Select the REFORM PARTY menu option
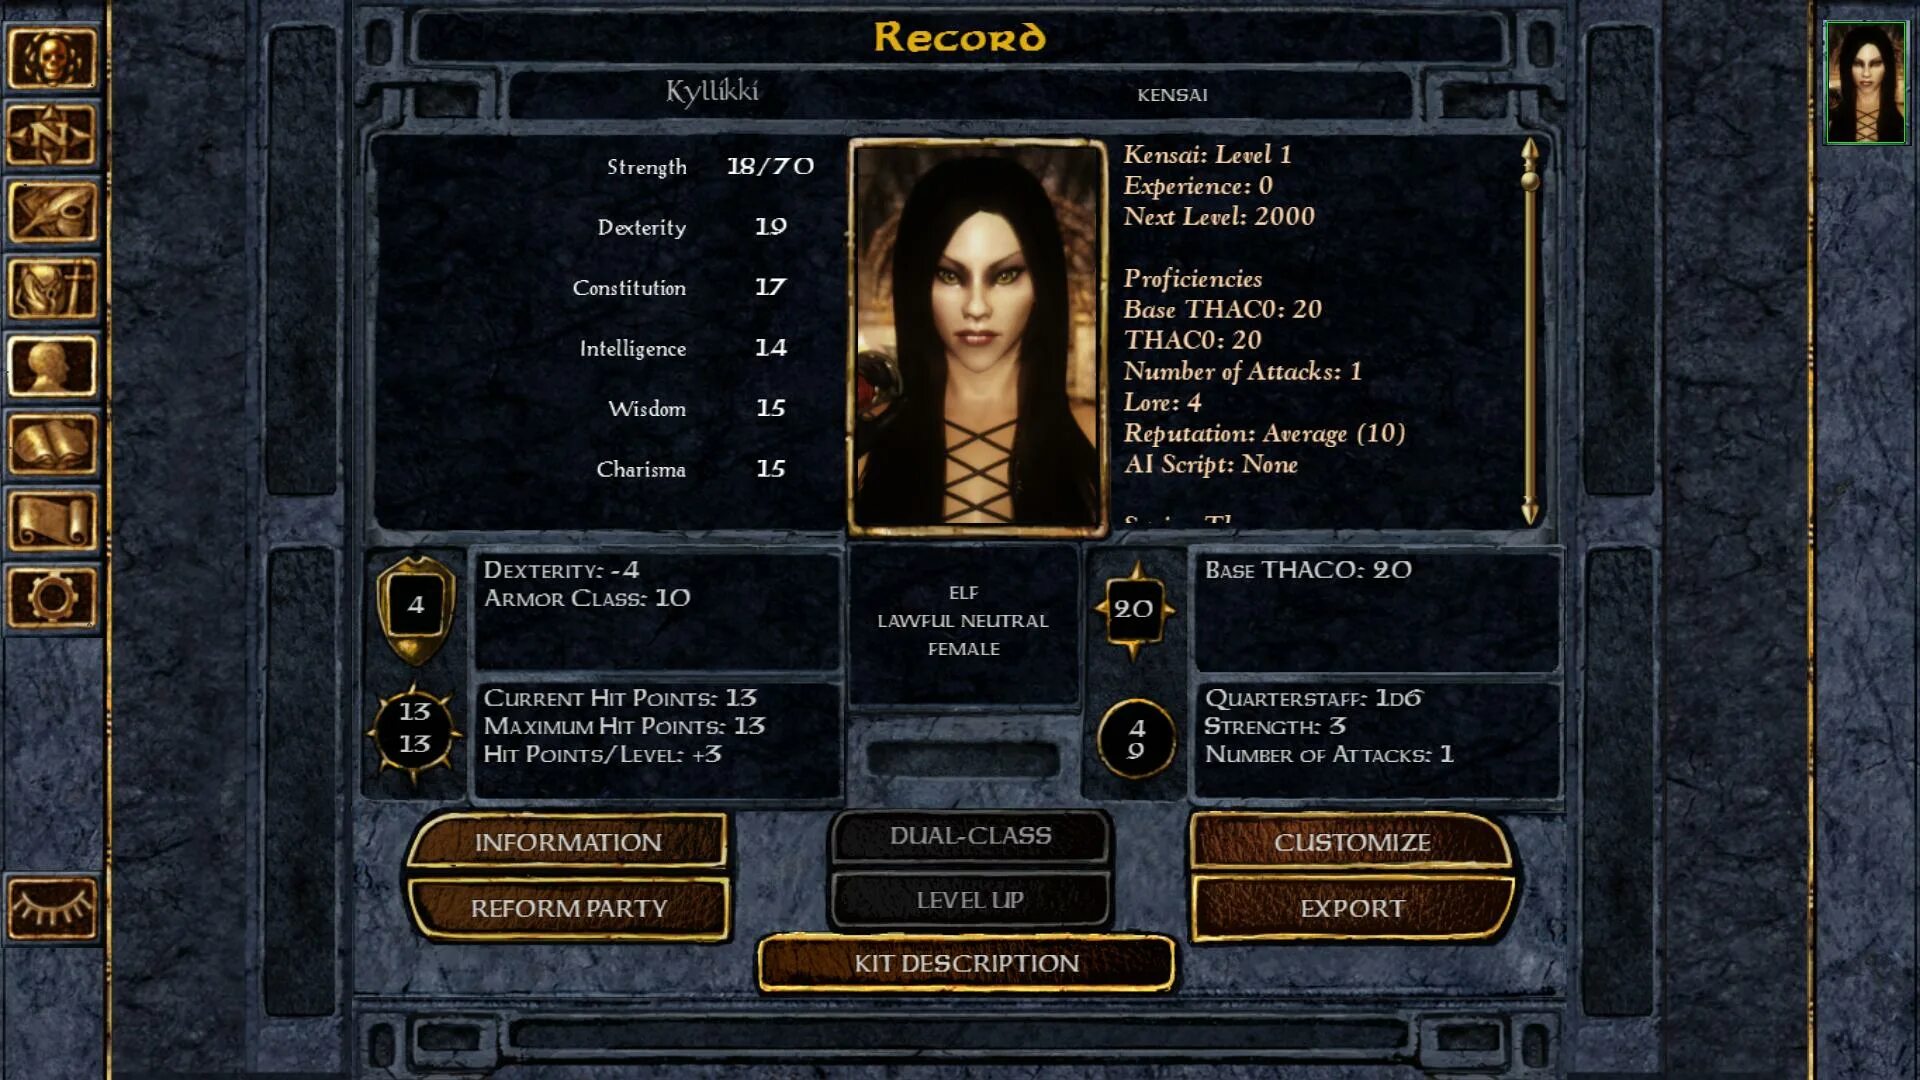Screen dimensions: 1920x1080 click(x=568, y=909)
